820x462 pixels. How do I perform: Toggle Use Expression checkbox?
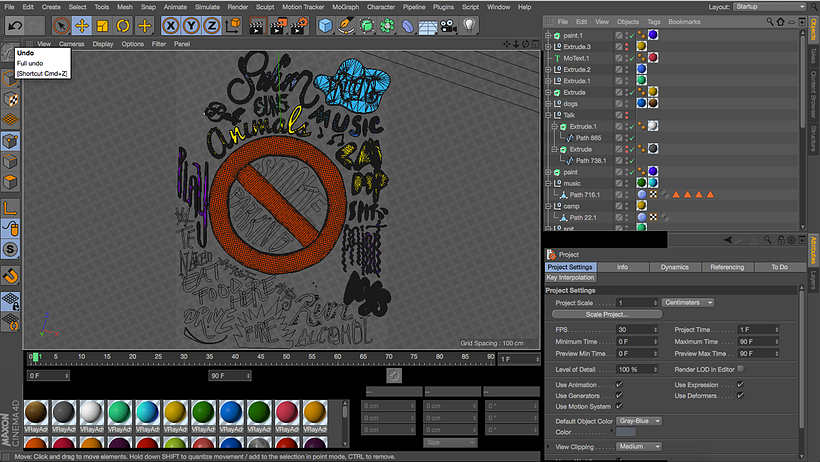[741, 385]
